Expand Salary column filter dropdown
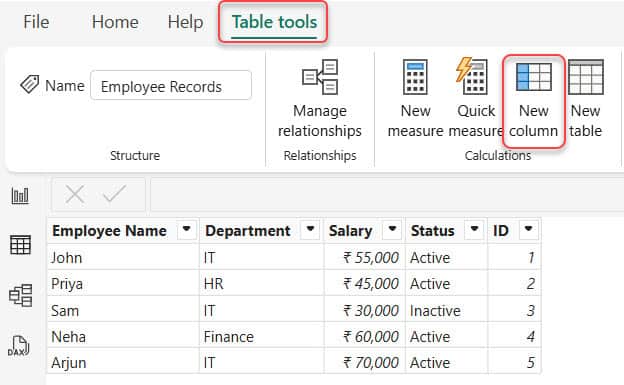Viewport: 624px width, 385px height. point(392,230)
